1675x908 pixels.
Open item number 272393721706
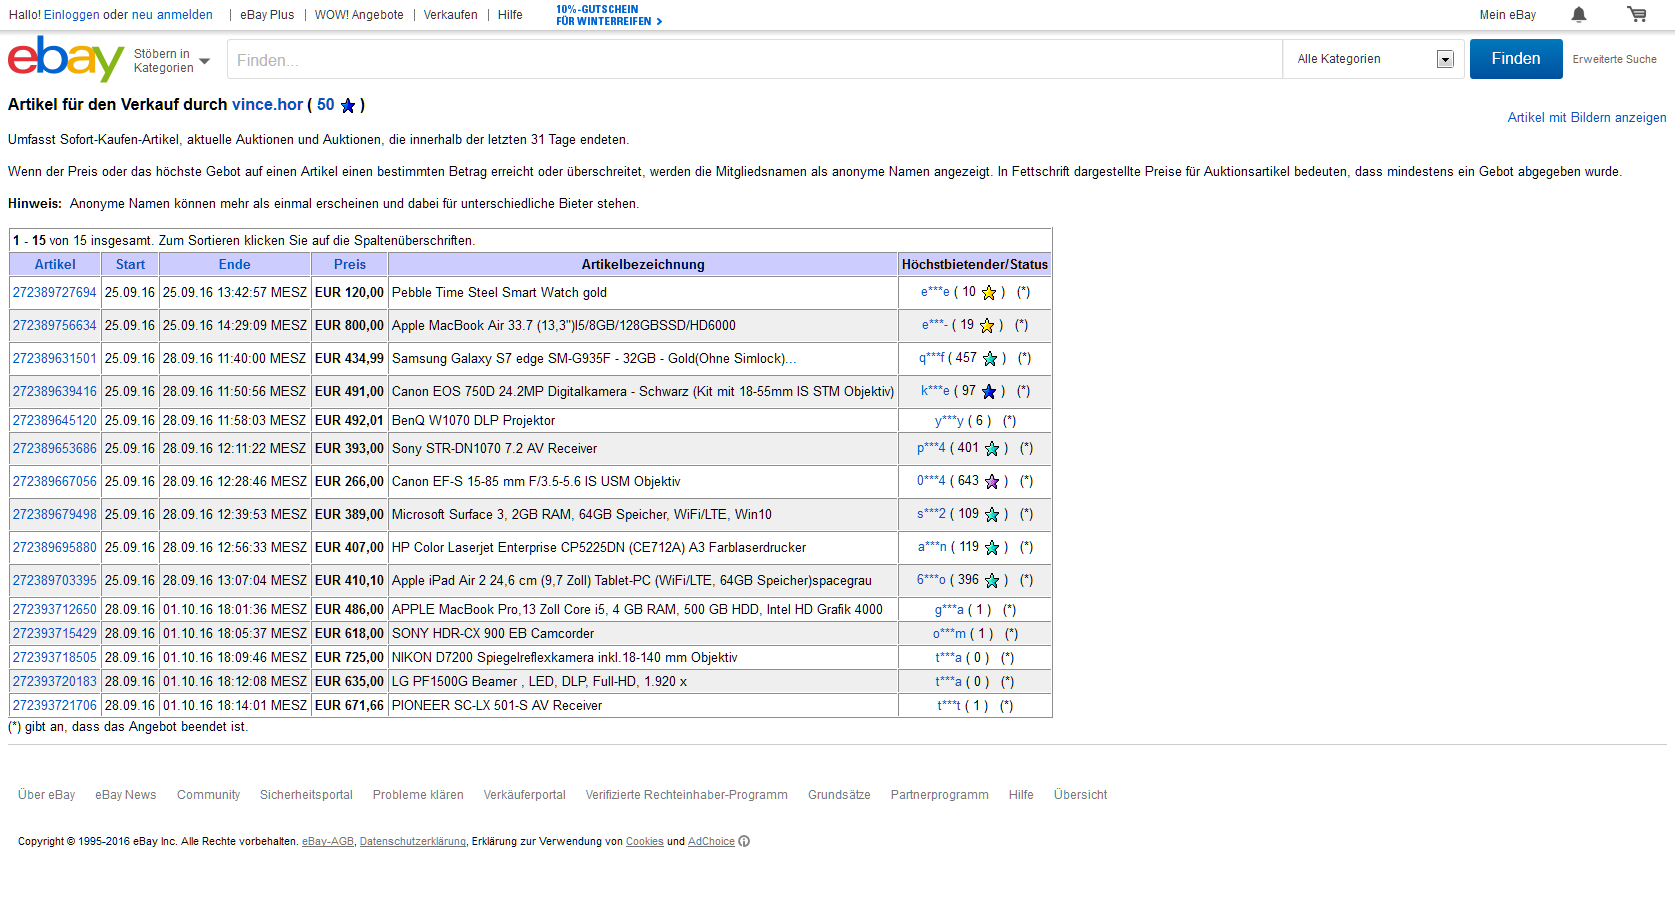pos(55,706)
